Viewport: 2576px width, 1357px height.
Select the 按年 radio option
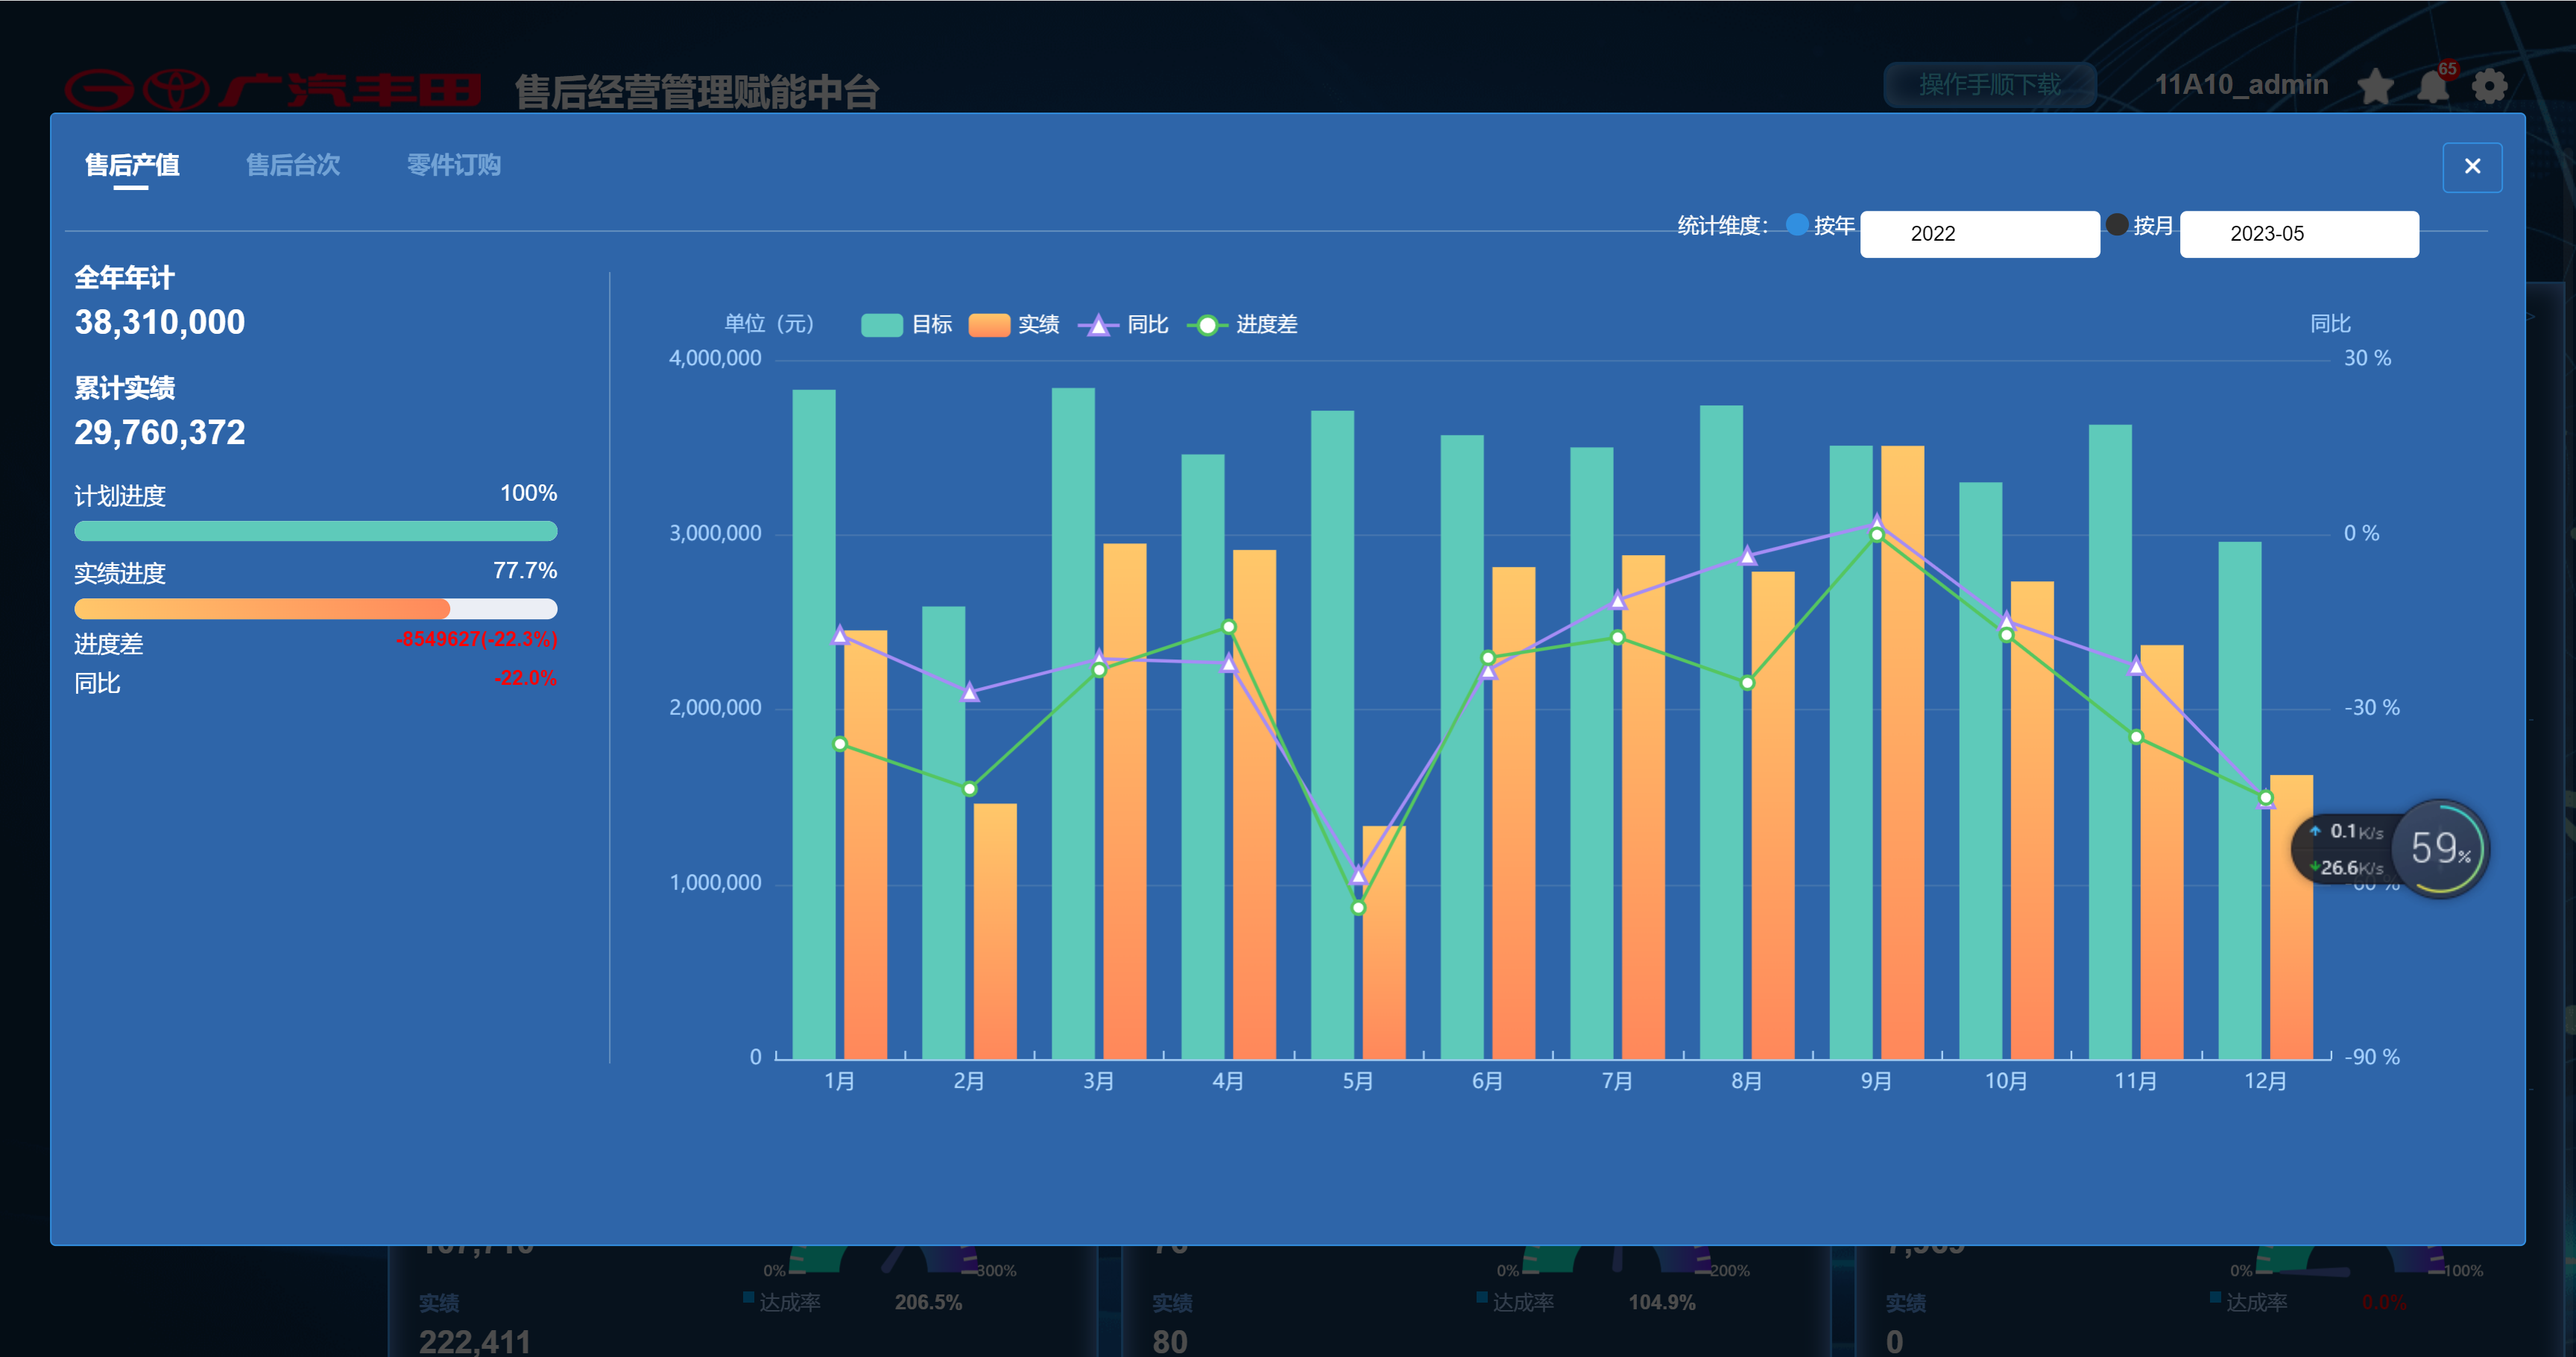coord(1797,225)
